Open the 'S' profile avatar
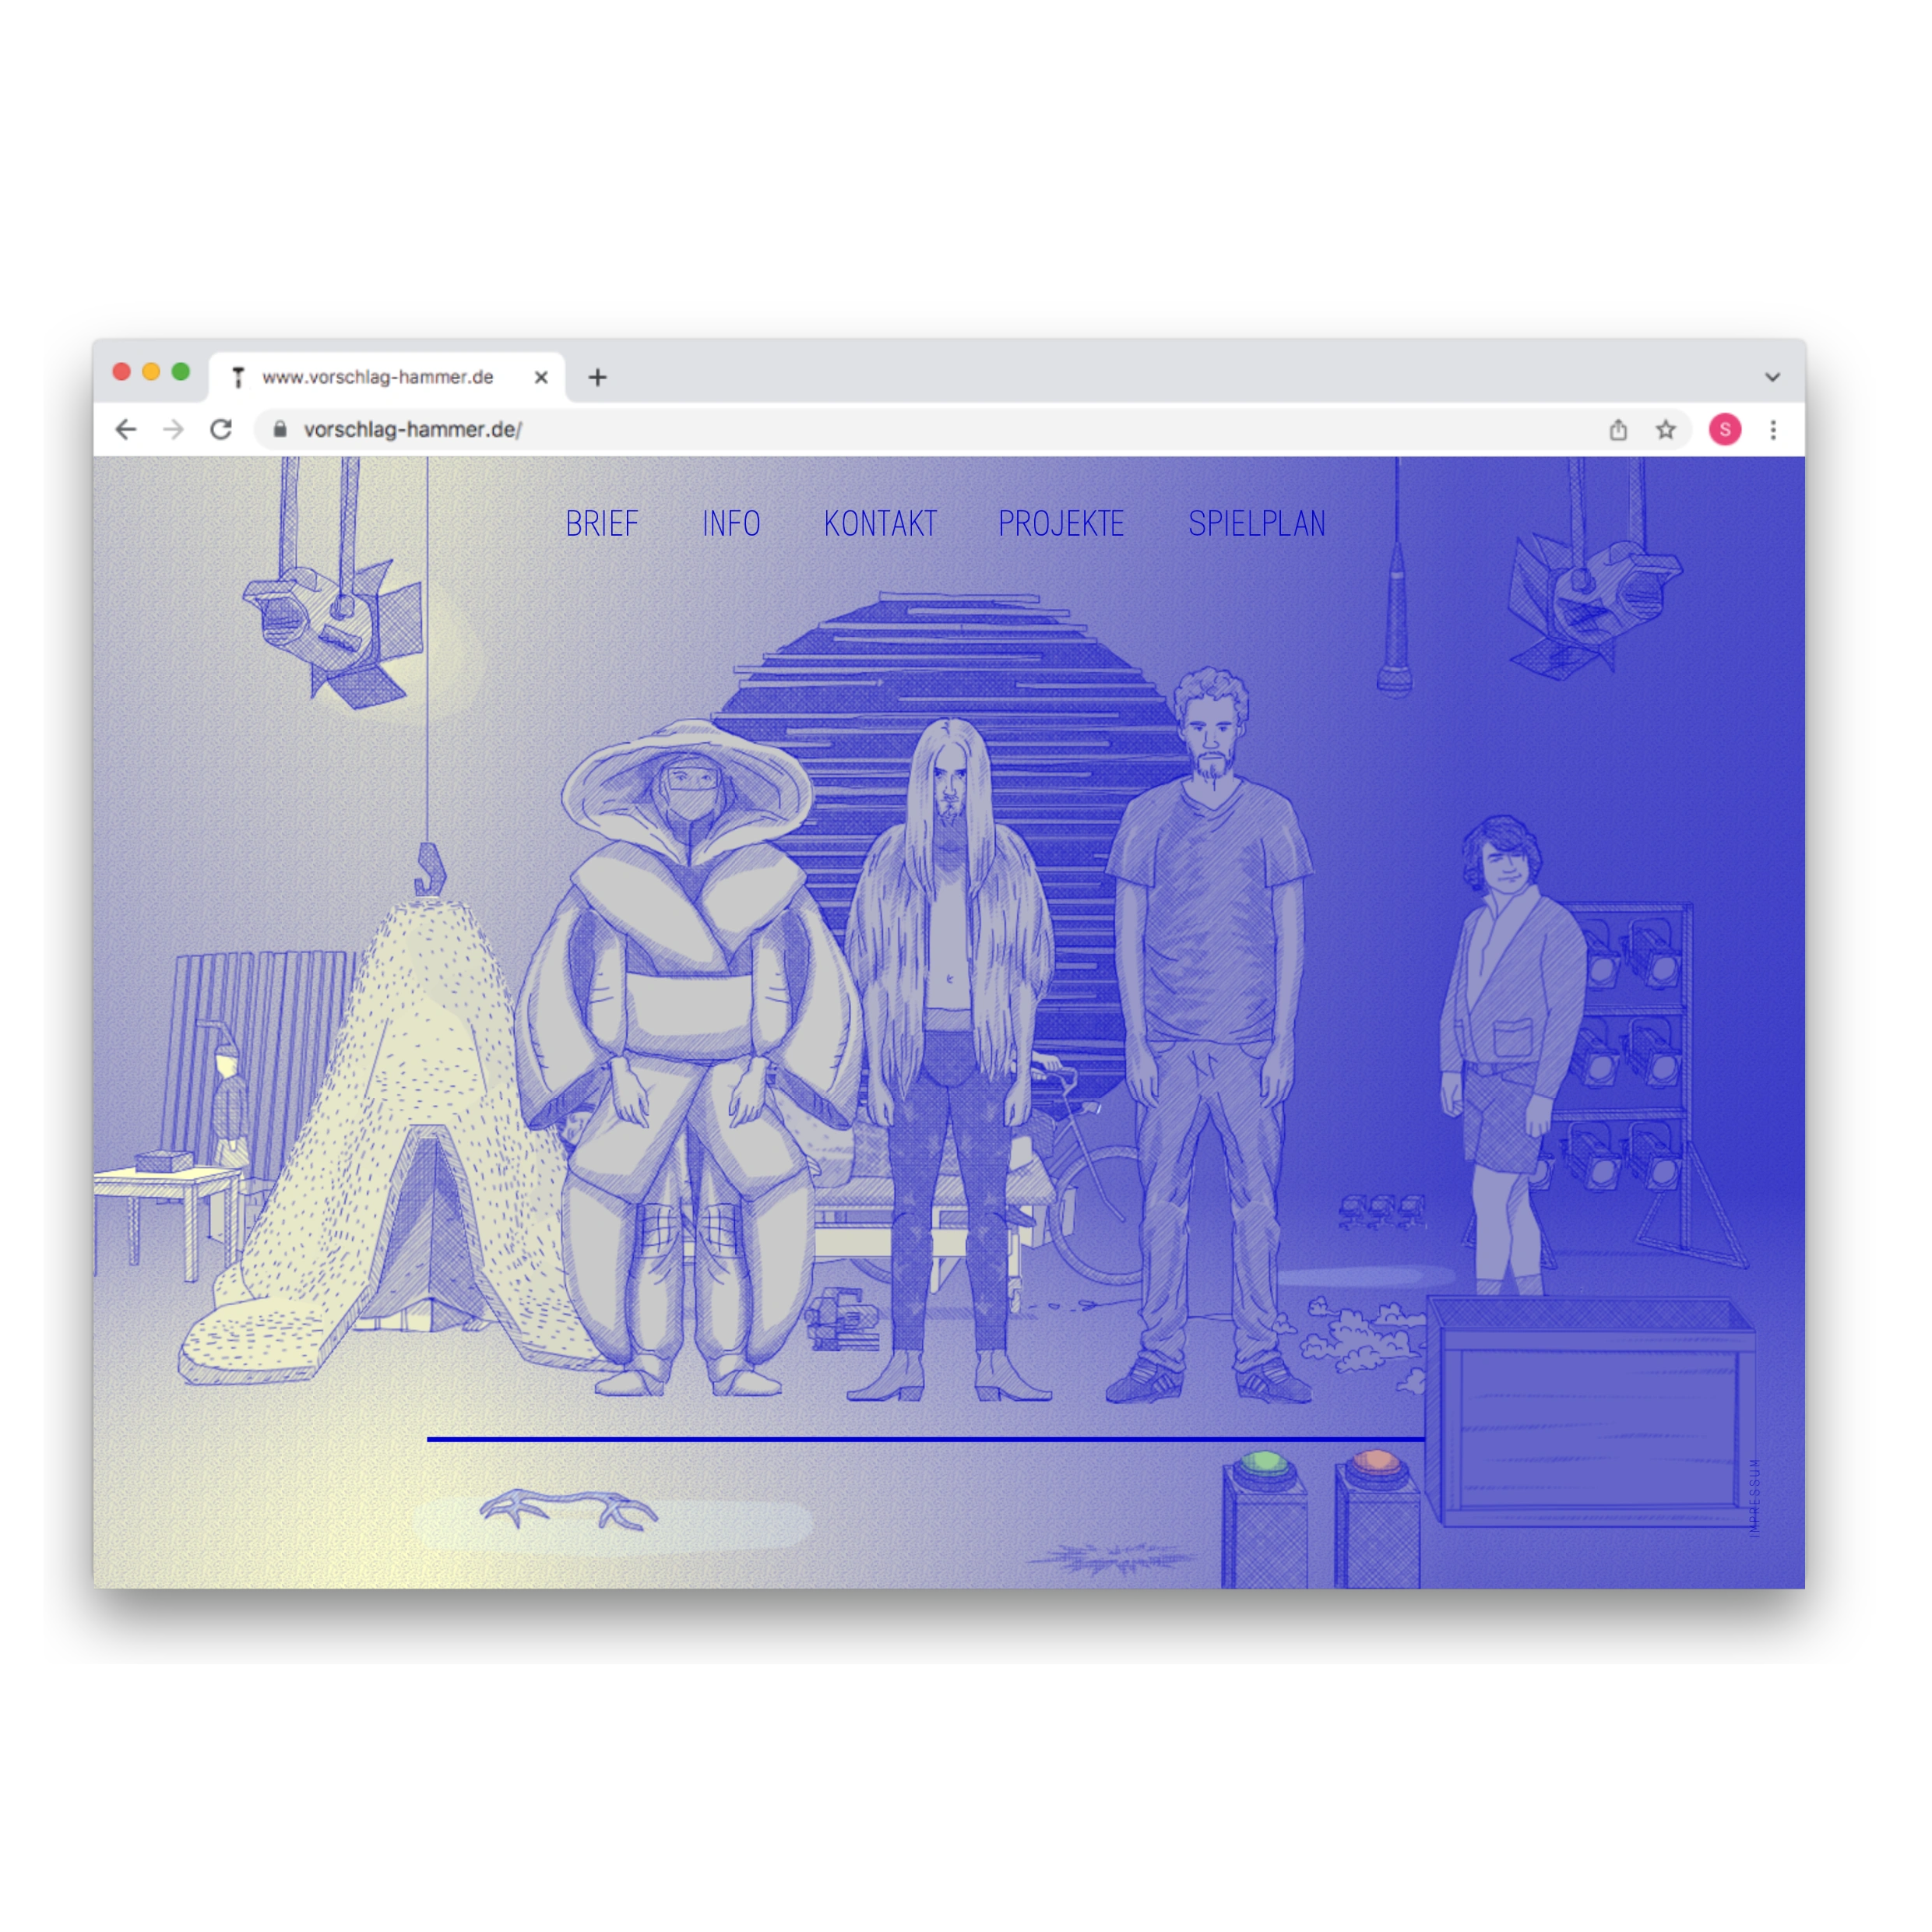 1725,430
